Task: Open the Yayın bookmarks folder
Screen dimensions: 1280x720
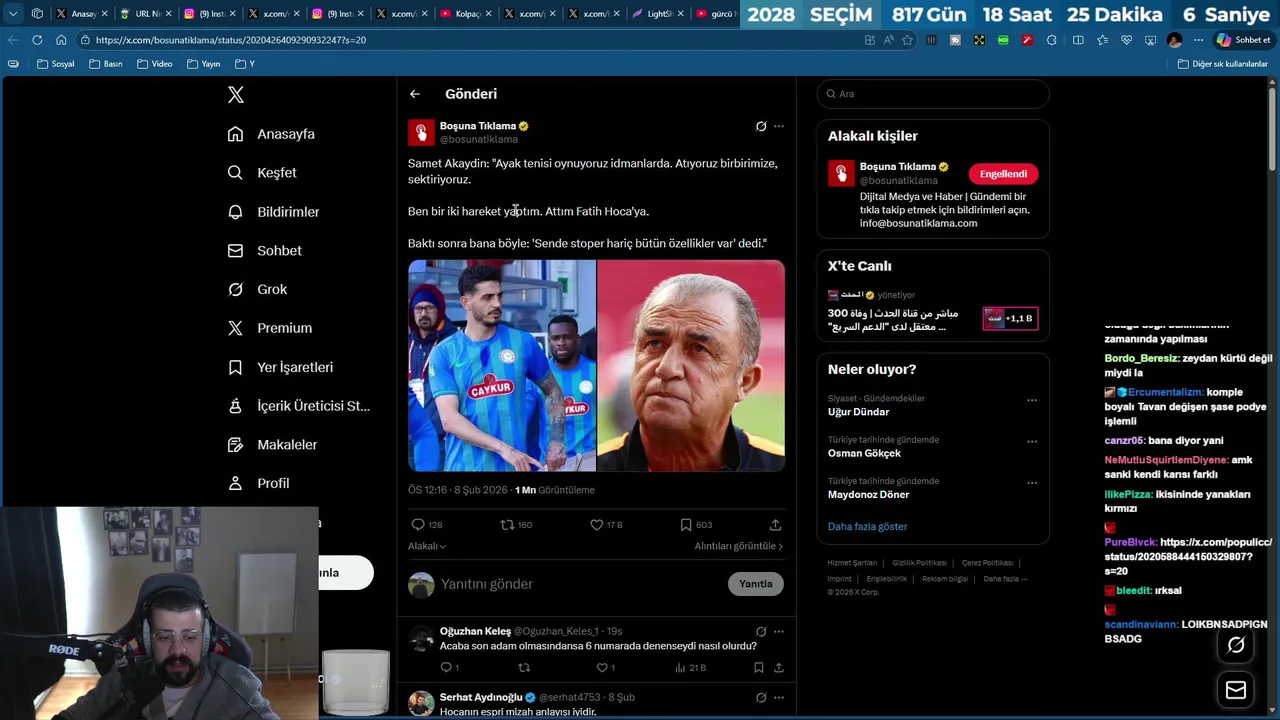Action: [x=204, y=64]
